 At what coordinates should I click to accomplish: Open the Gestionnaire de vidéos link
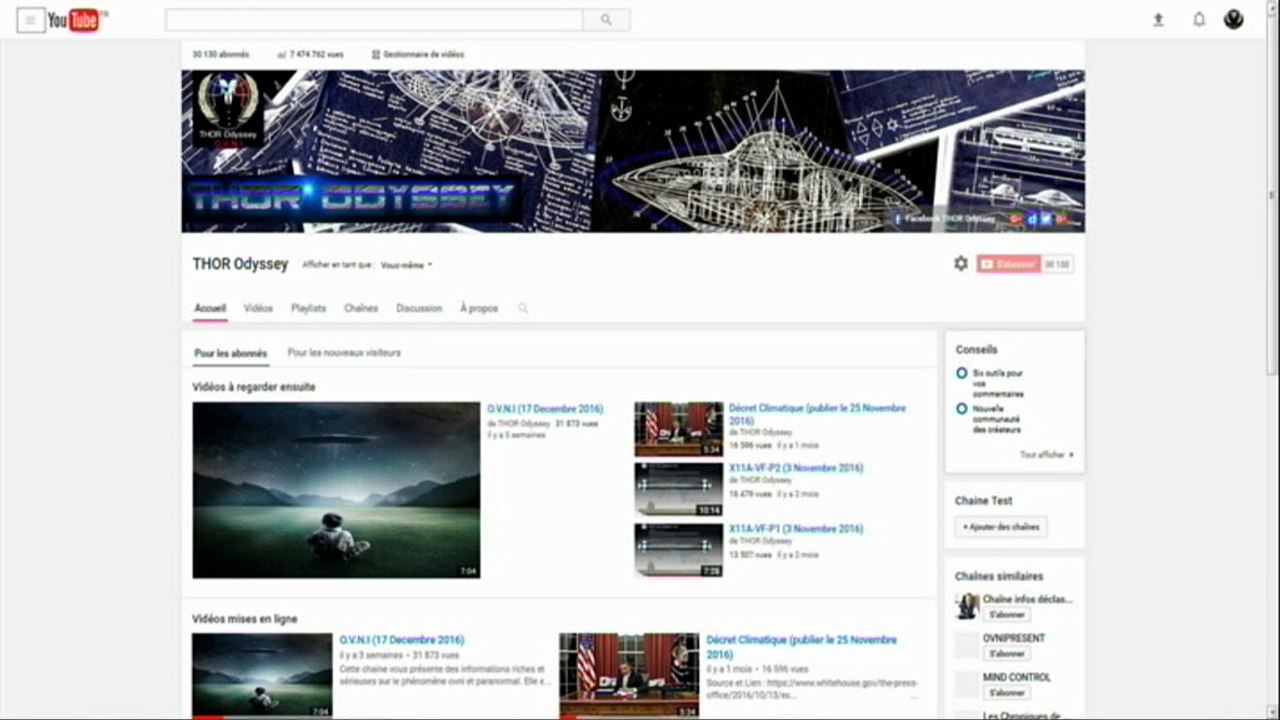418,55
